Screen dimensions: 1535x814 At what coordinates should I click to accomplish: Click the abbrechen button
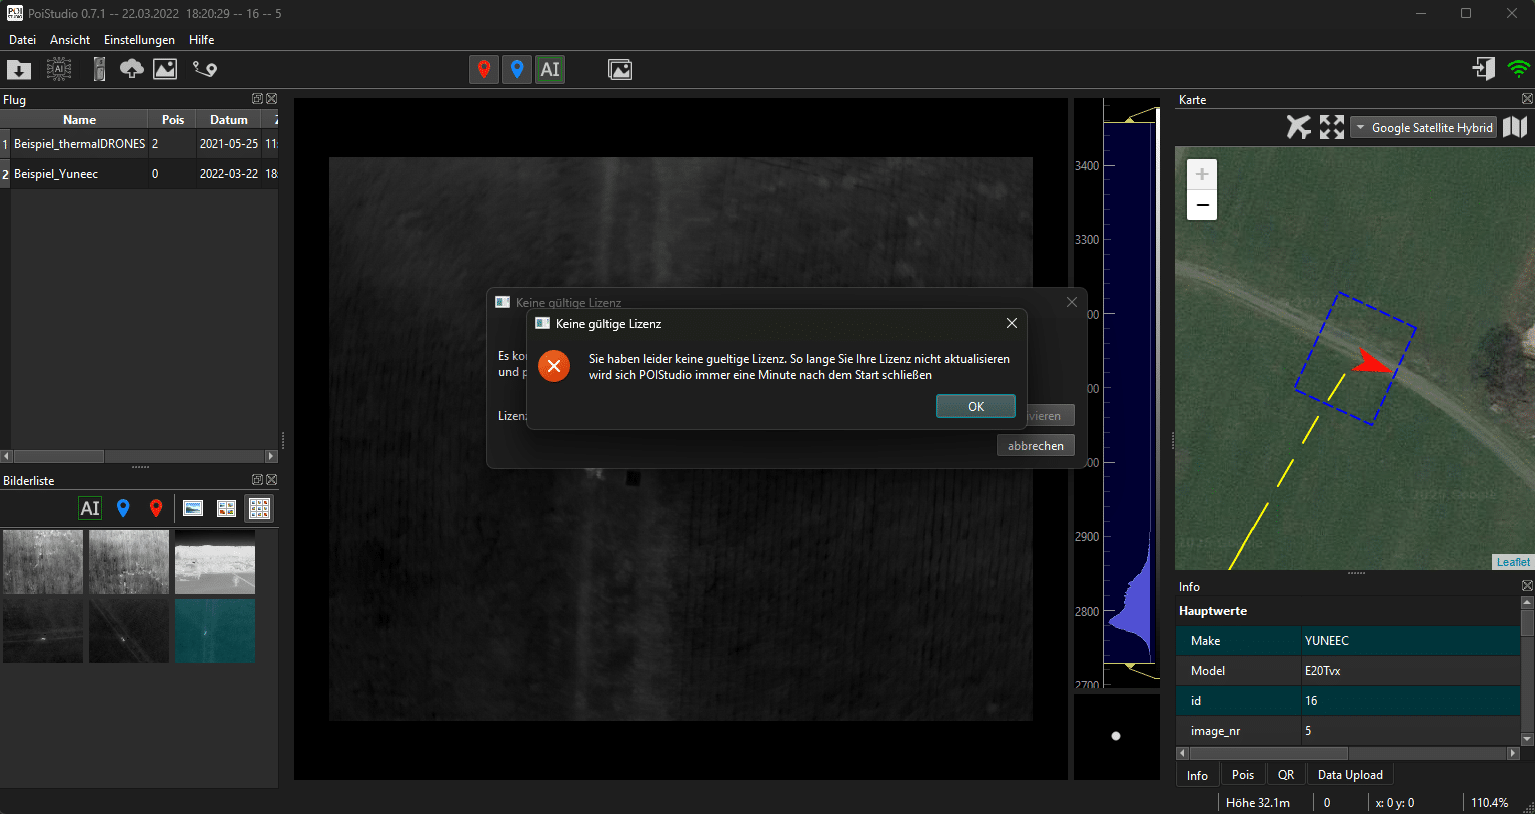1036,446
